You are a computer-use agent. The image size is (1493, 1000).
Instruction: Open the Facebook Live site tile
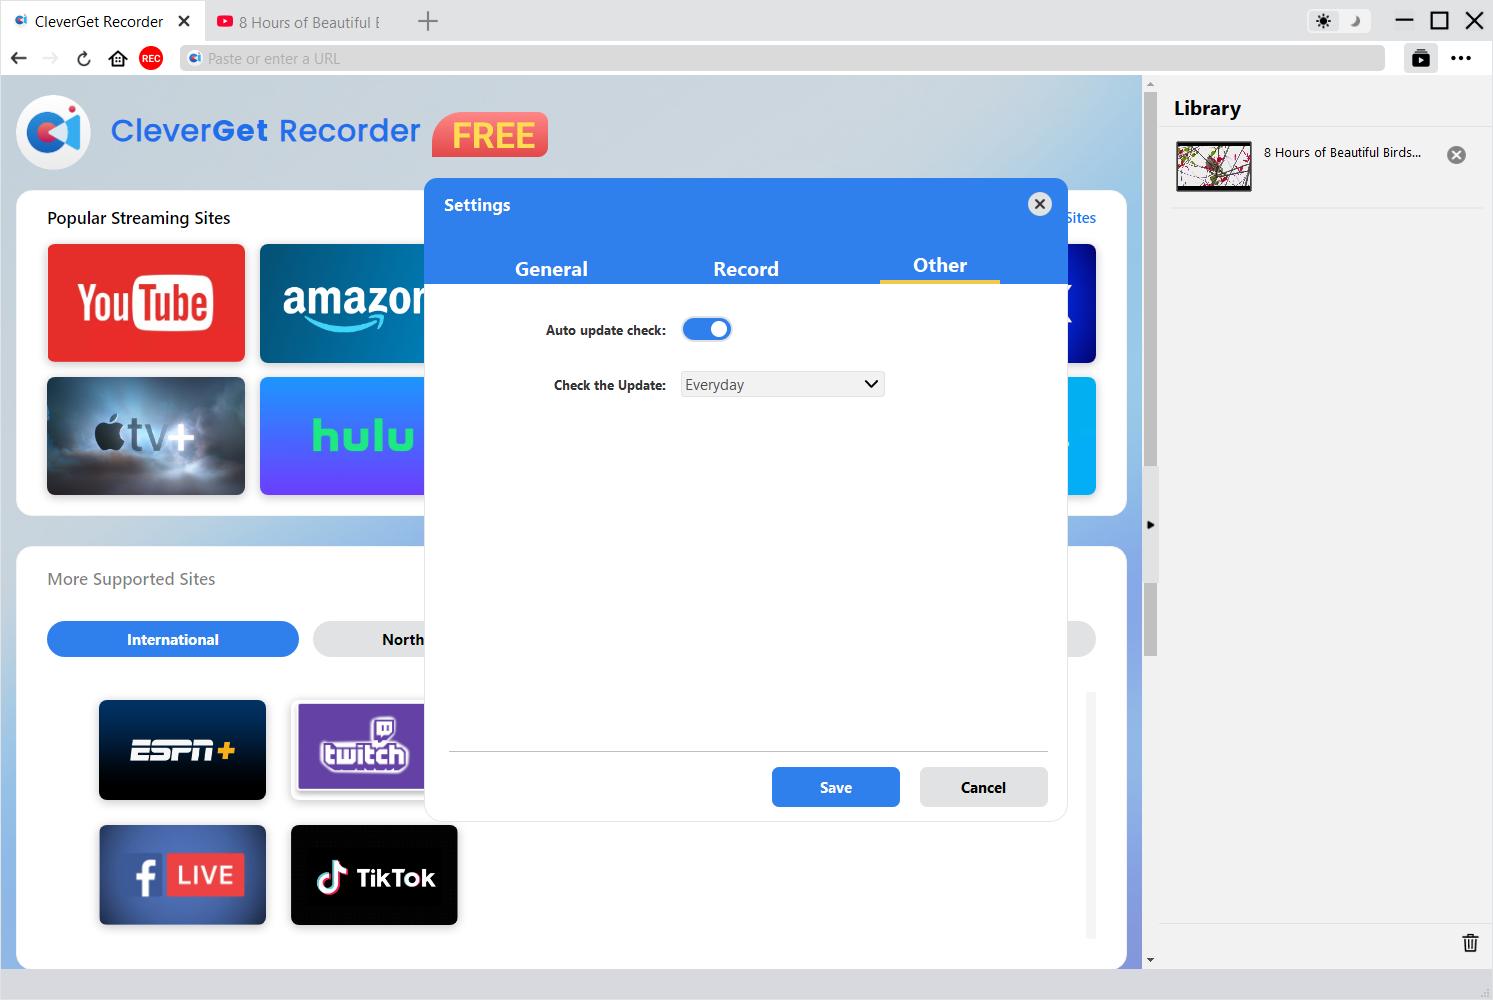(x=182, y=875)
